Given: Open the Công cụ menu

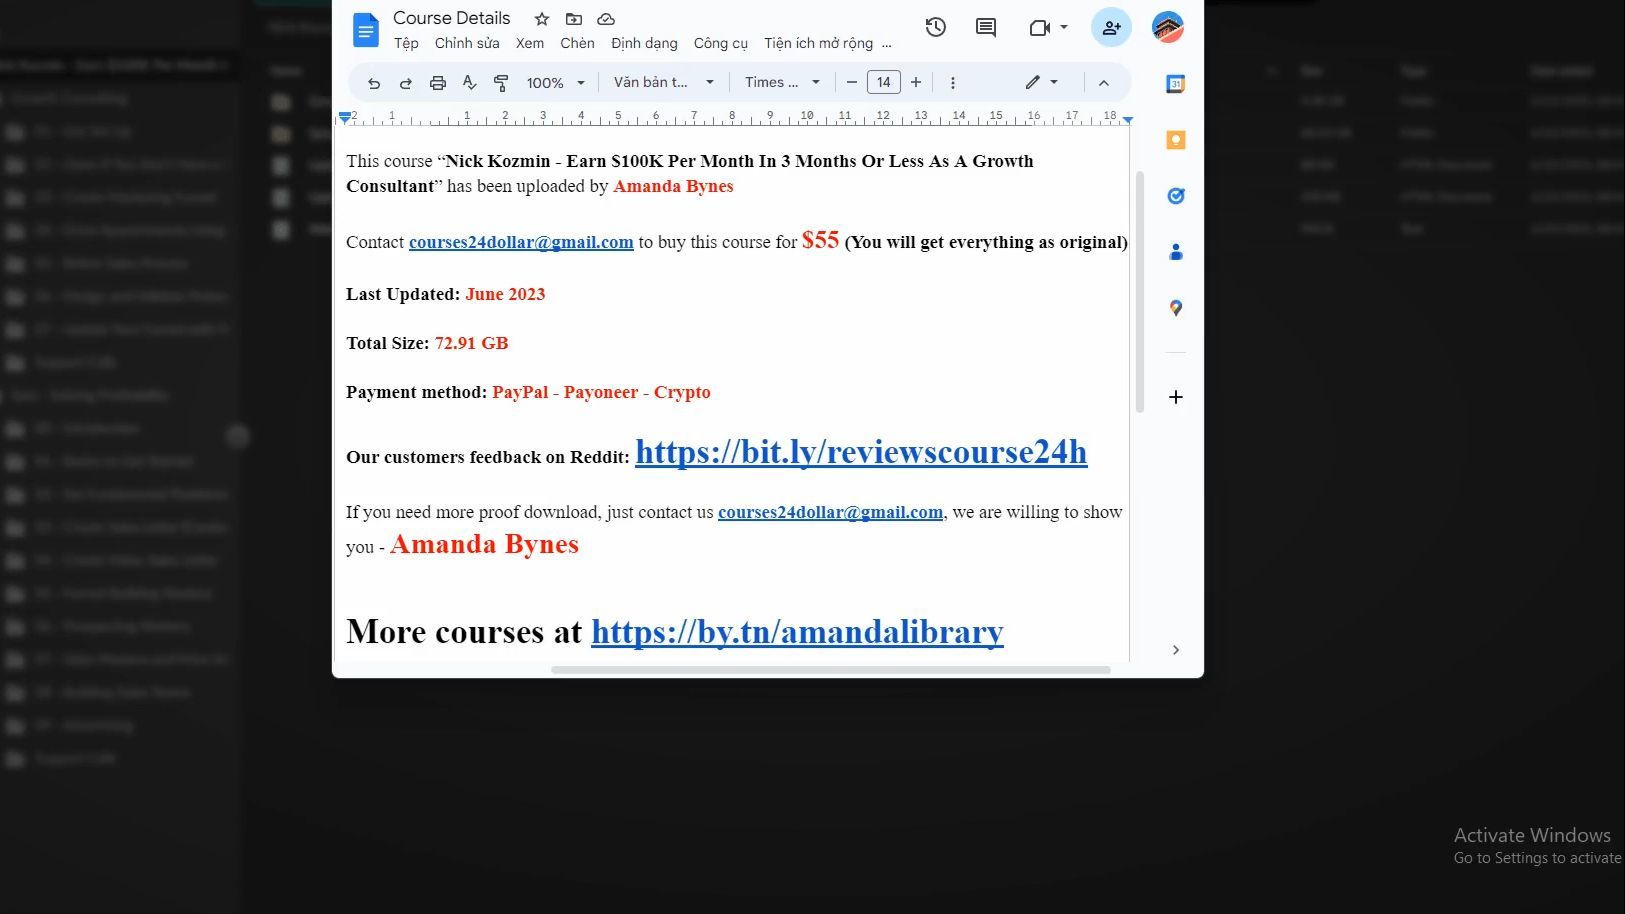Looking at the screenshot, I should pyautogui.click(x=720, y=43).
